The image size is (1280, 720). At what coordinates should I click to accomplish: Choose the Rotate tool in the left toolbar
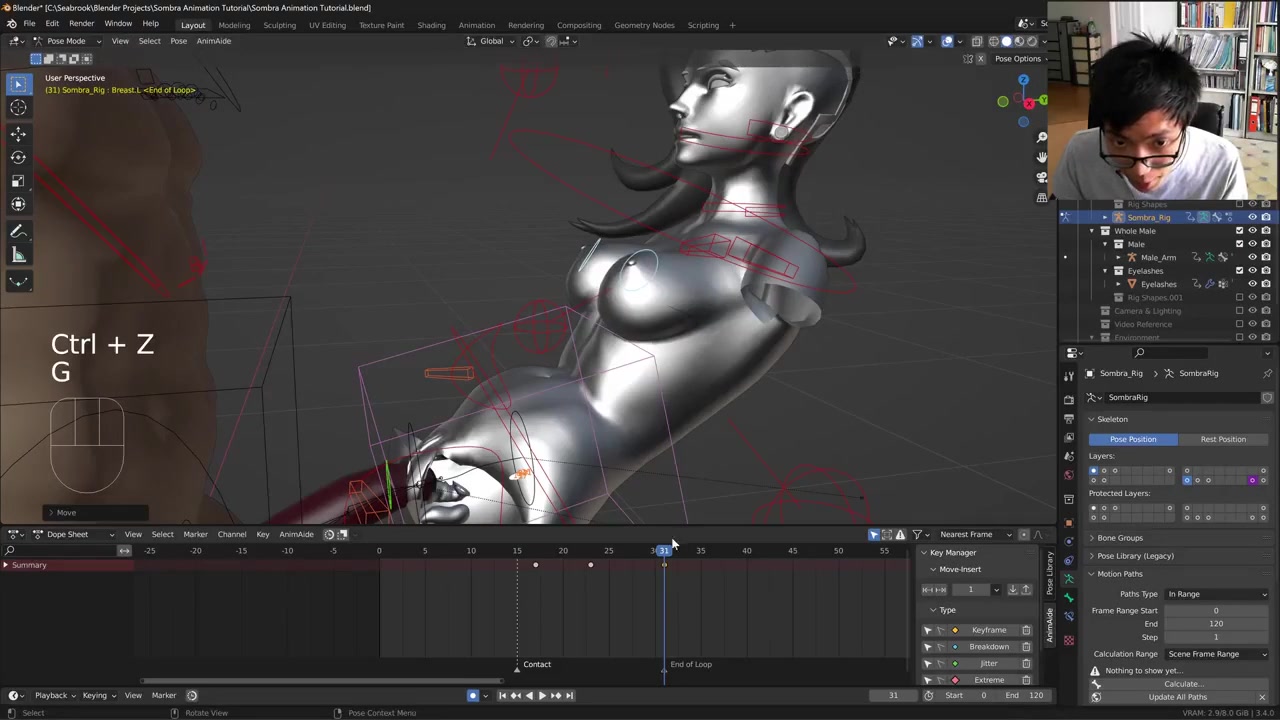tap(18, 157)
